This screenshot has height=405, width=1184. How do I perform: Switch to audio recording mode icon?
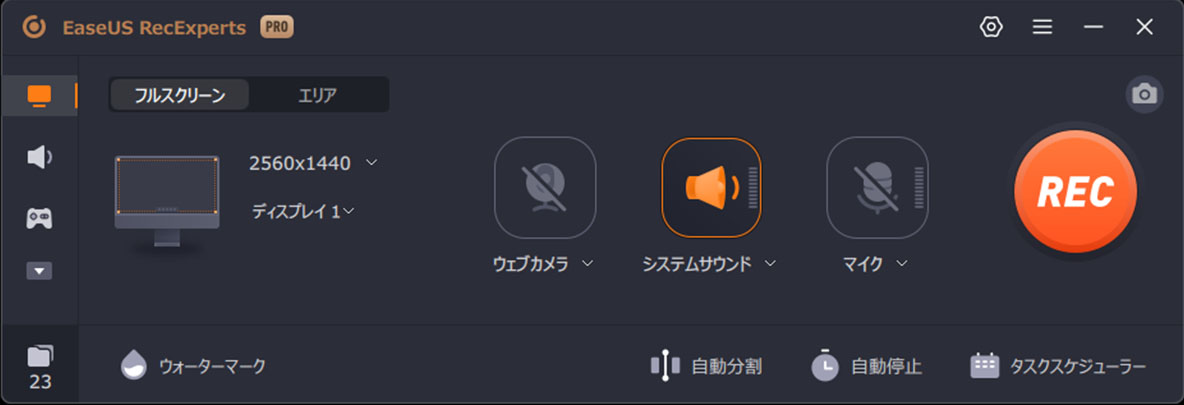[39, 157]
